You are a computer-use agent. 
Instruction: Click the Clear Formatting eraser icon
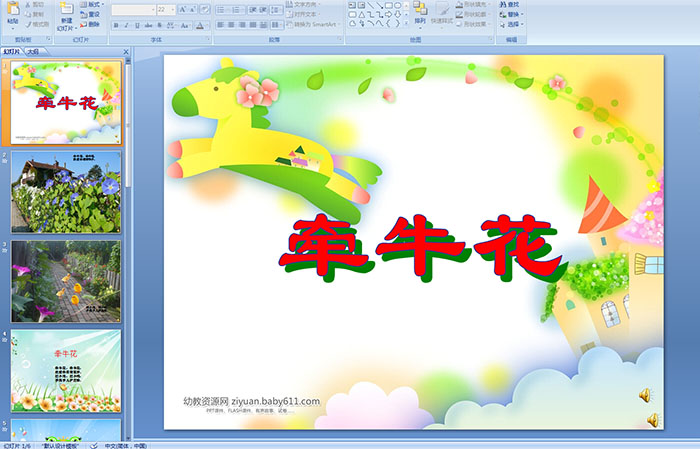[204, 10]
